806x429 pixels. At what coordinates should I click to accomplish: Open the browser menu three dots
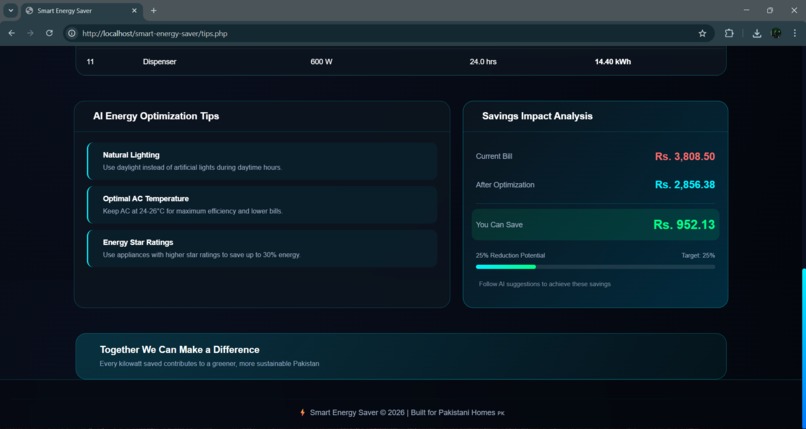tap(794, 33)
